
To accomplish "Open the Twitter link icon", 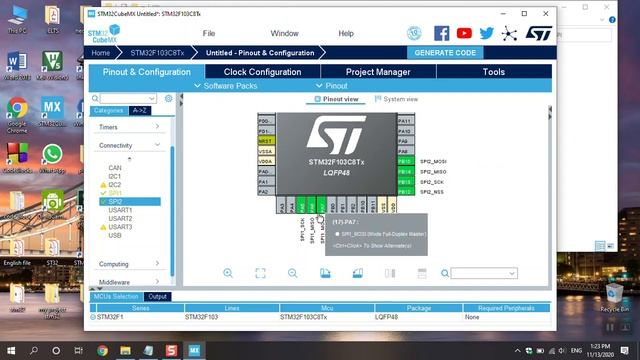I will (x=487, y=33).
